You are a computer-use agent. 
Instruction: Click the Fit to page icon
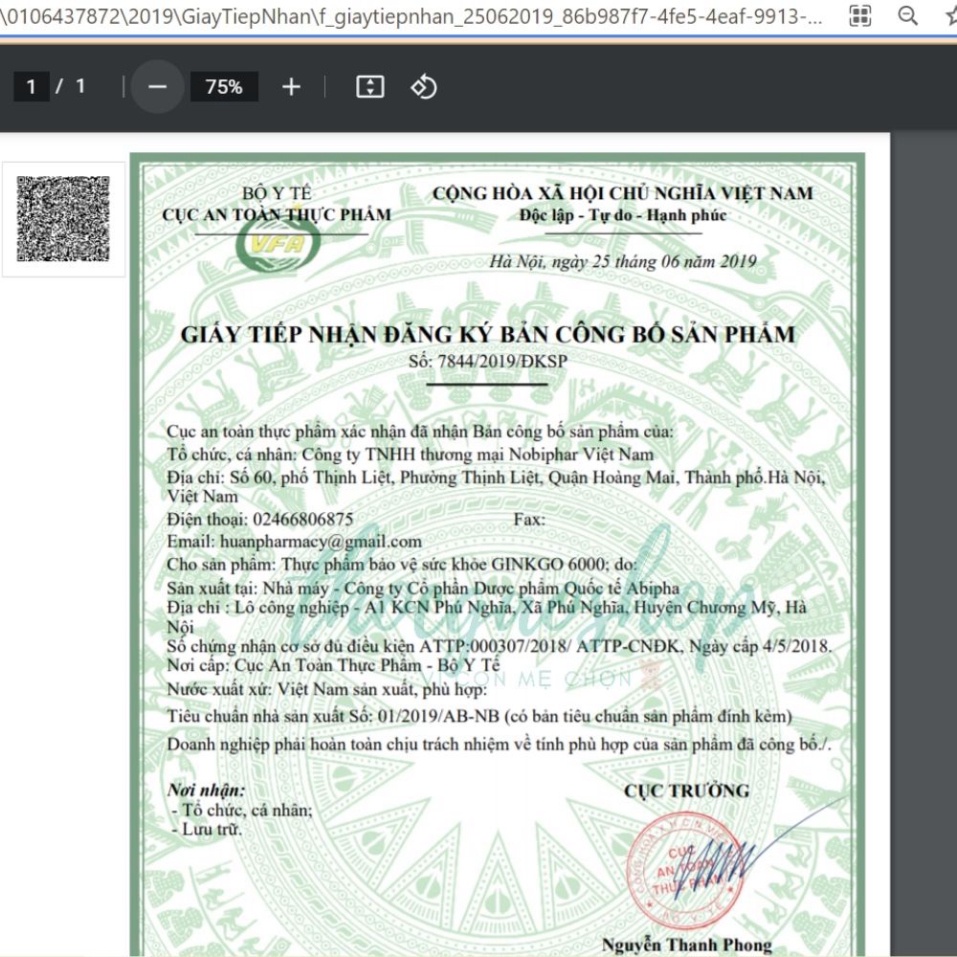pos(370,87)
